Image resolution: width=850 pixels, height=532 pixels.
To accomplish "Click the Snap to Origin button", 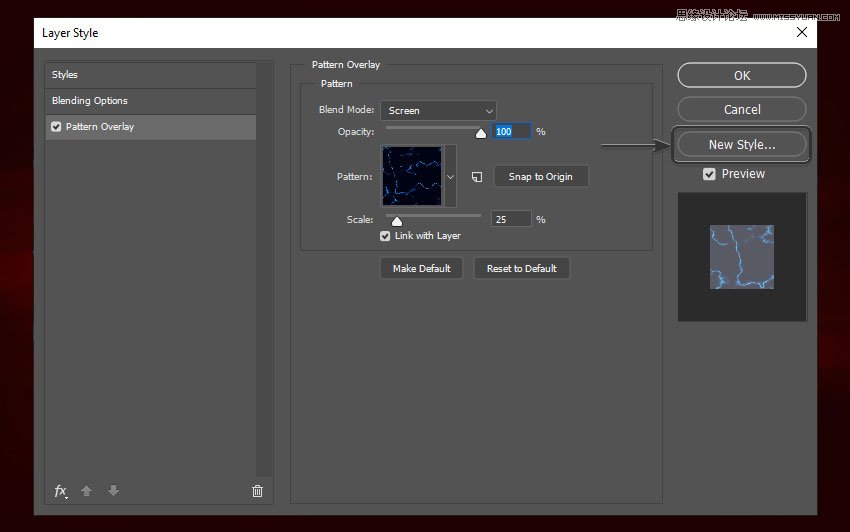I will [540, 177].
